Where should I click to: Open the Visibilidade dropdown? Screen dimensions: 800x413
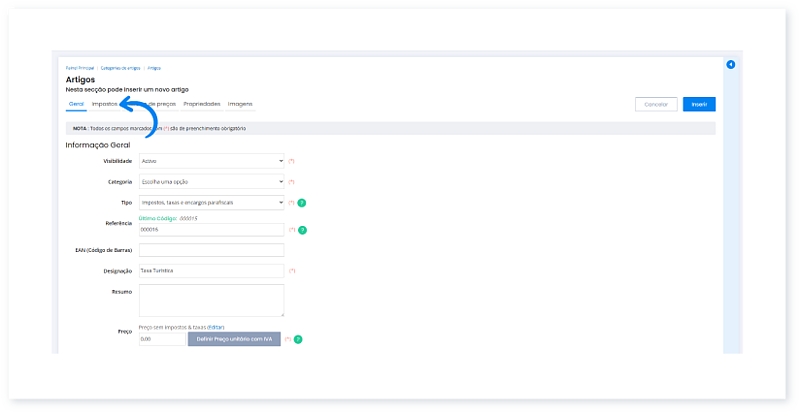[x=211, y=161]
